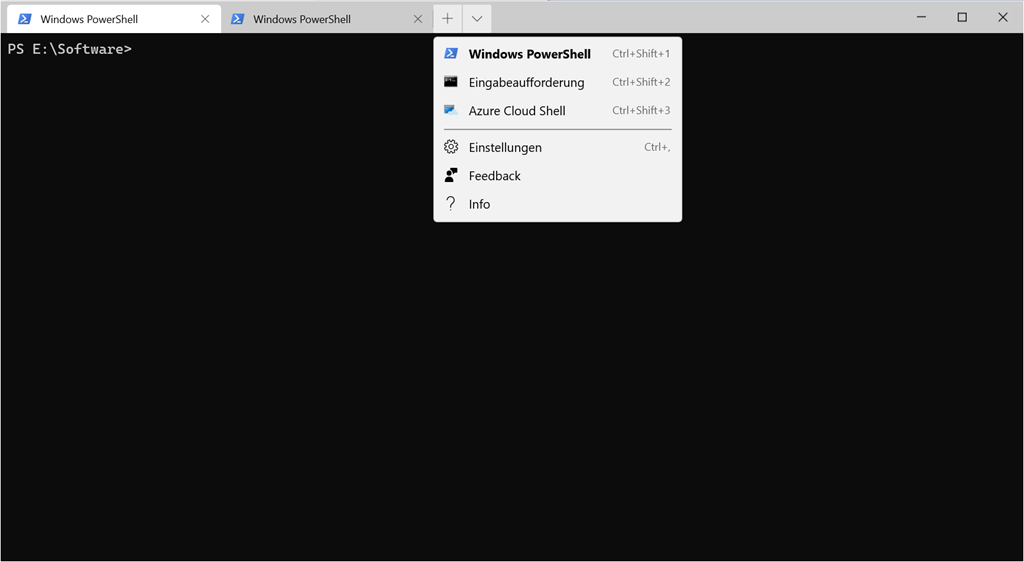Click the Feedback person icon
This screenshot has height=562, width=1024.
451,176
